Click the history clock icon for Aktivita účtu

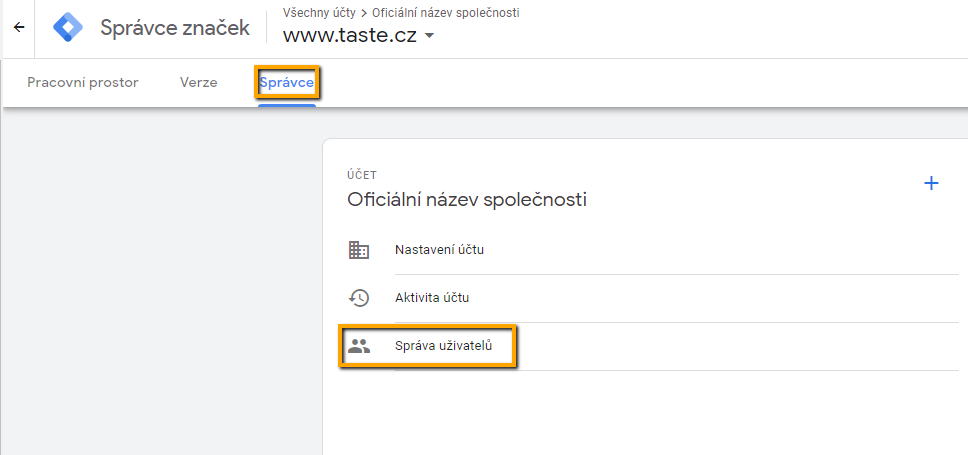click(x=359, y=298)
